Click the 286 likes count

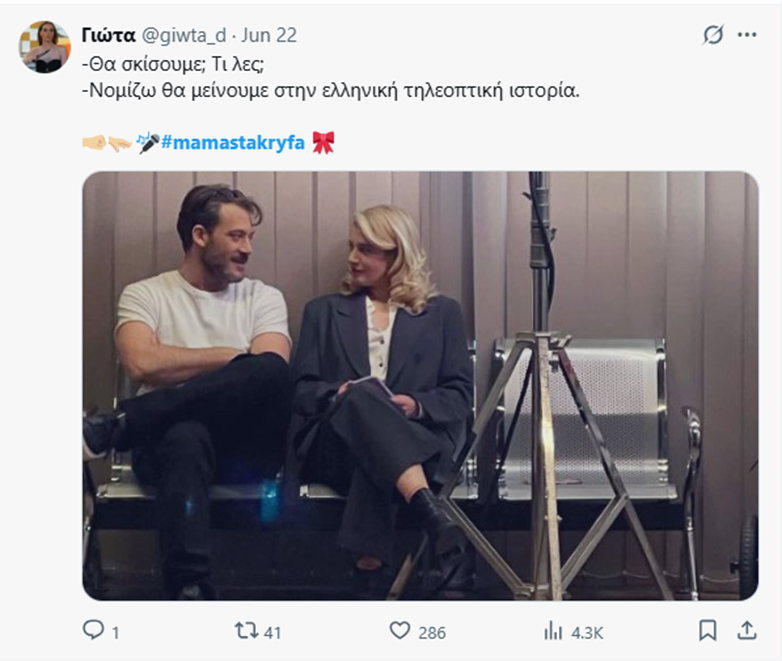[x=433, y=632]
